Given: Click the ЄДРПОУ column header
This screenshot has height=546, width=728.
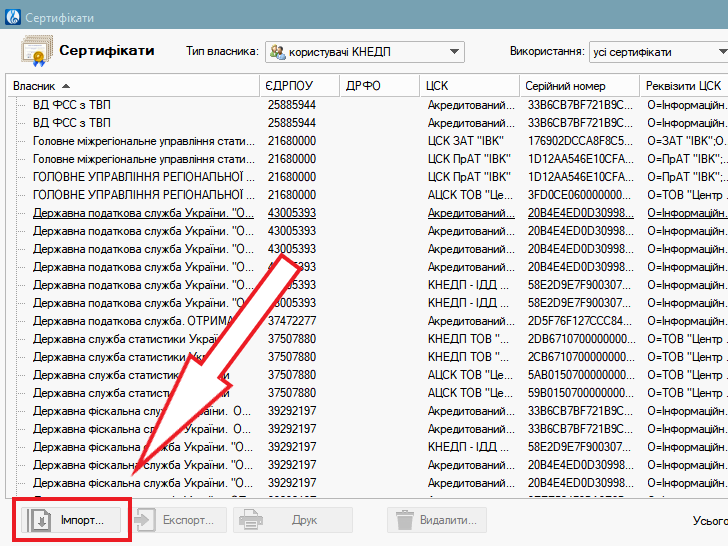Looking at the screenshot, I should pyautogui.click(x=300, y=86).
